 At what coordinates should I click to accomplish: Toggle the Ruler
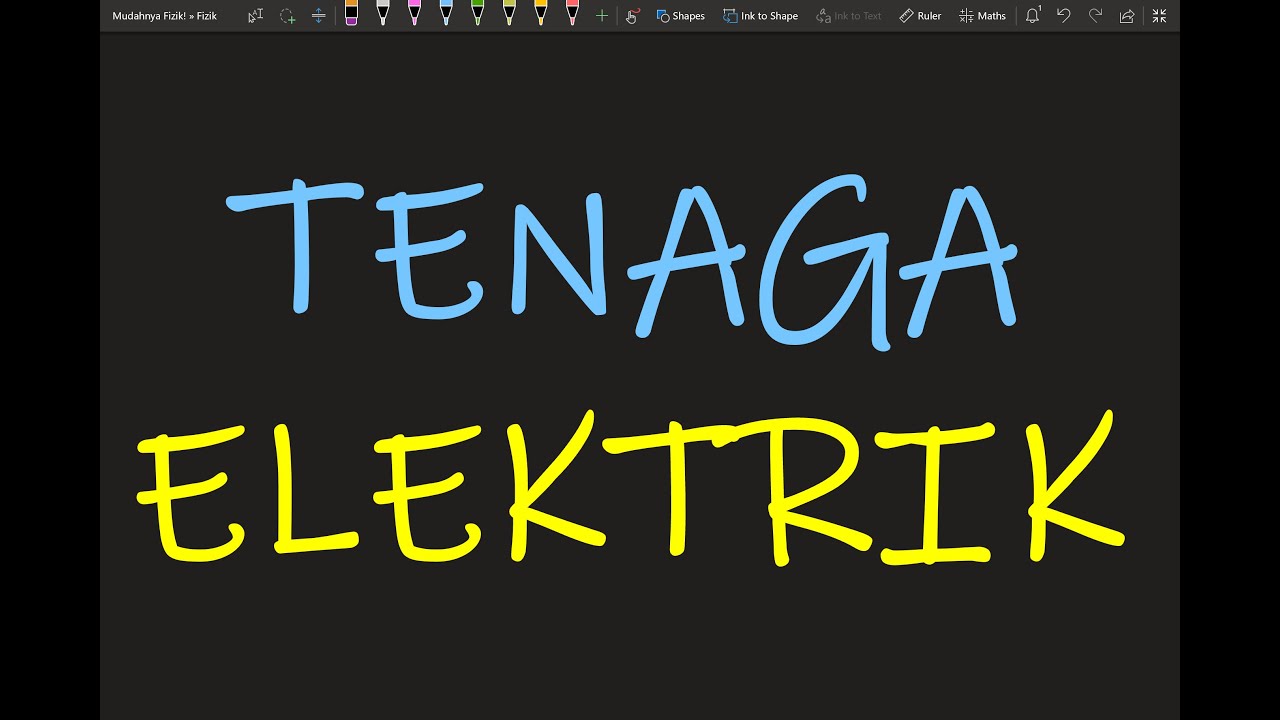point(920,15)
